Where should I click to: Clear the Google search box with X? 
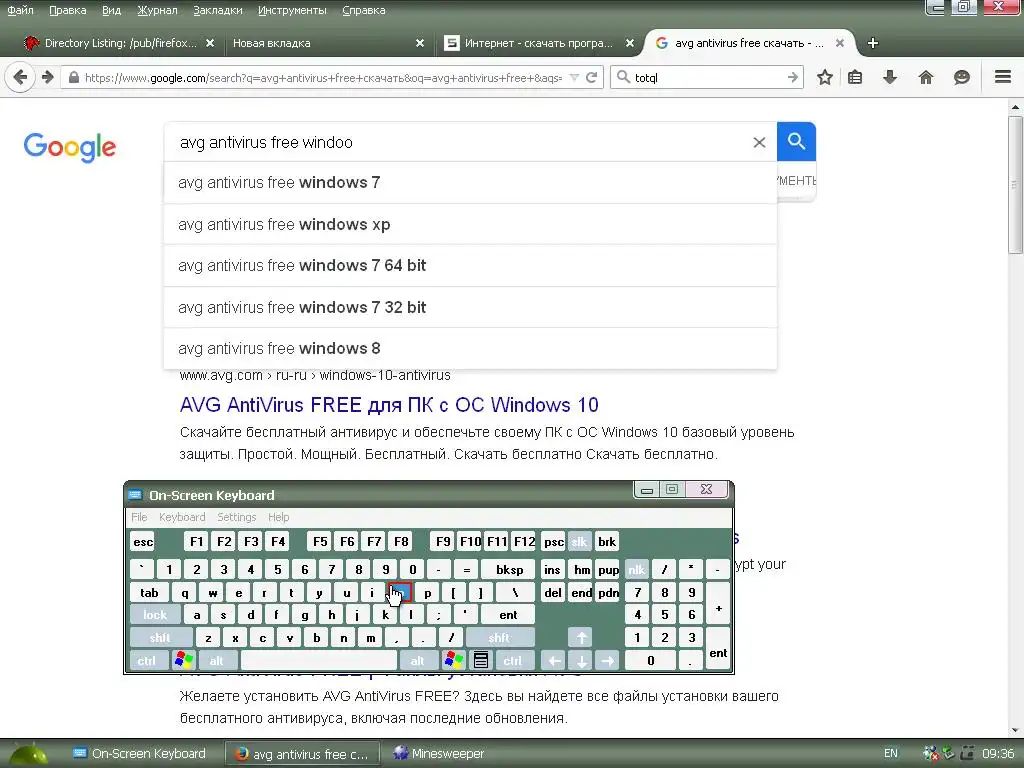point(759,142)
